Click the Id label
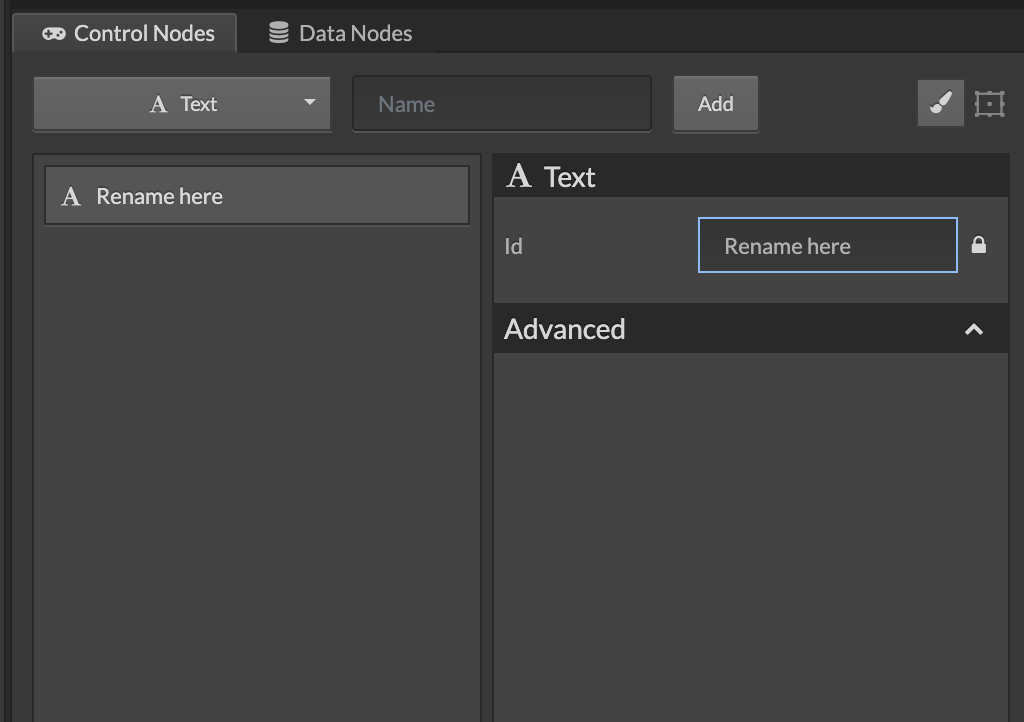Image resolution: width=1024 pixels, height=722 pixels. point(513,246)
